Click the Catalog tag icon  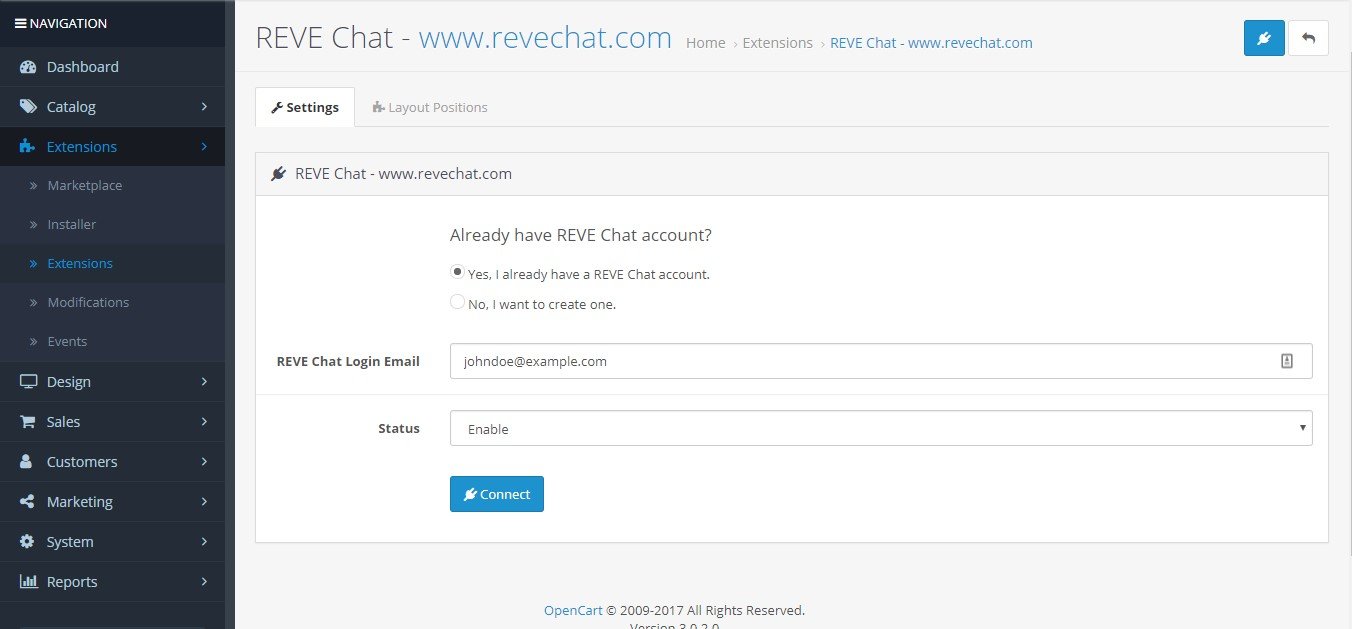(x=28, y=107)
